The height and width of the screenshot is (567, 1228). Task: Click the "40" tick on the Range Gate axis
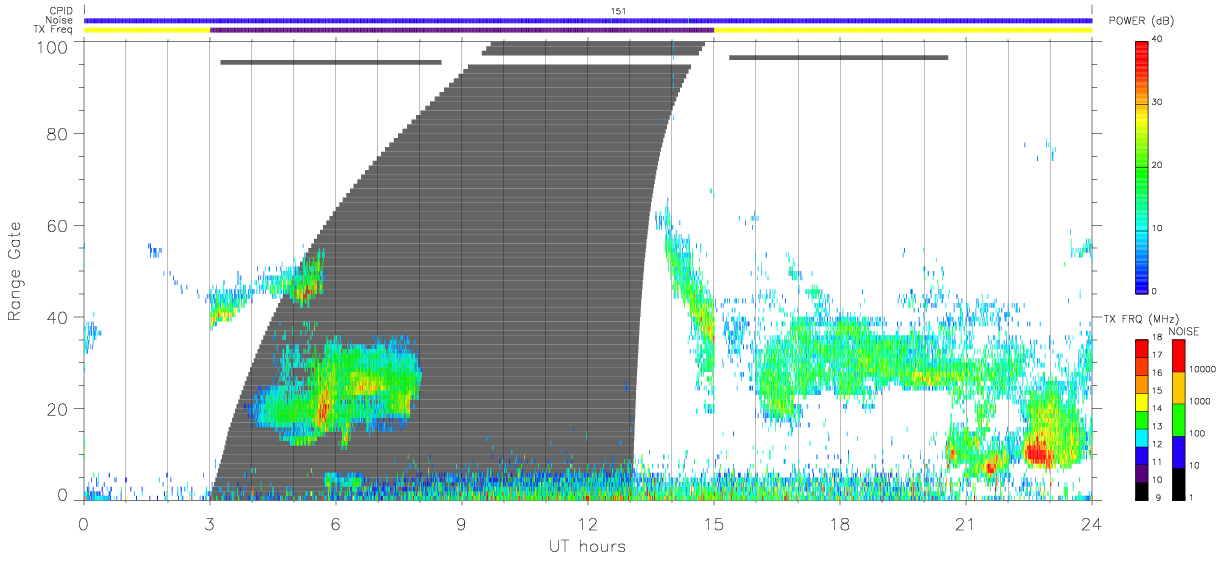(x=58, y=317)
